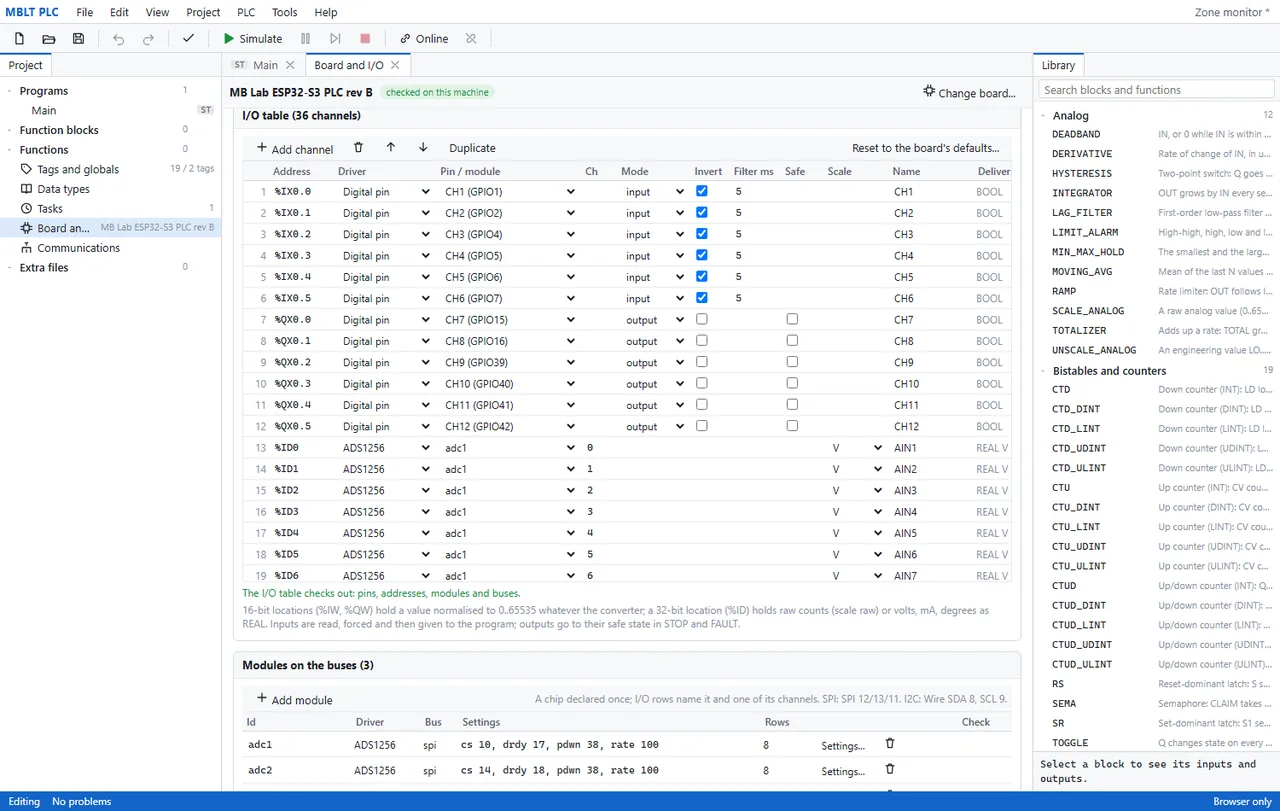Click the new file icon in toolbar
Viewport: 1280px width, 811px height.
tap(19, 39)
